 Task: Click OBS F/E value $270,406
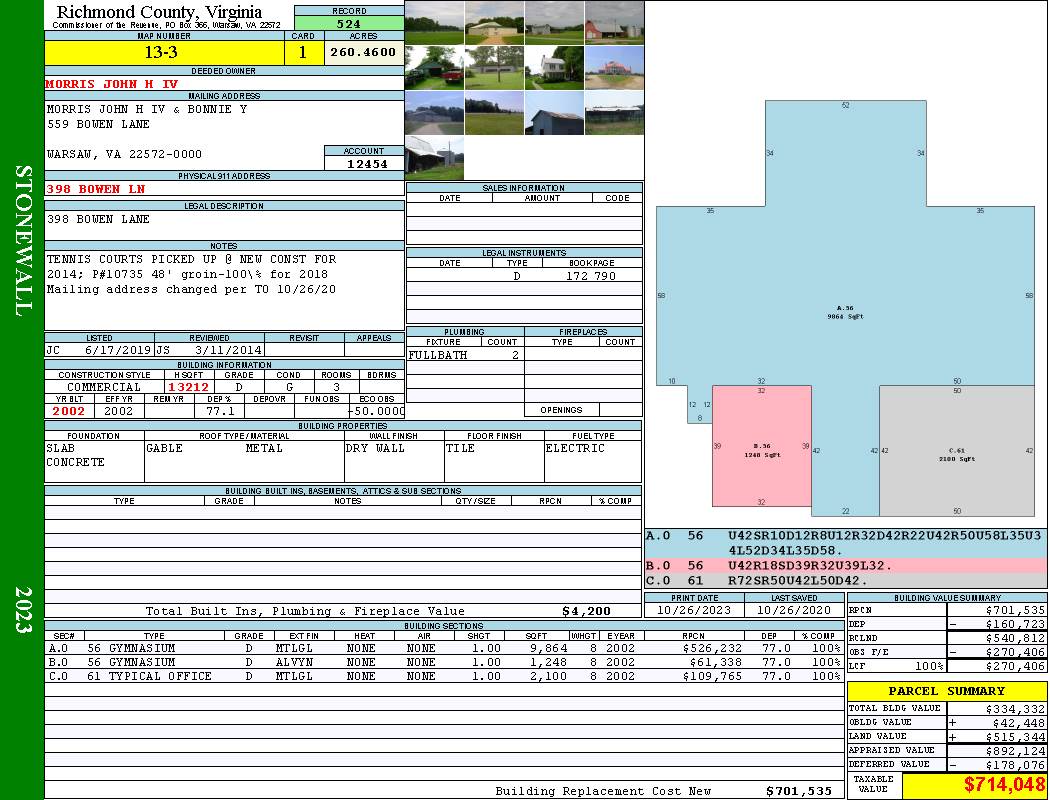click(1015, 652)
